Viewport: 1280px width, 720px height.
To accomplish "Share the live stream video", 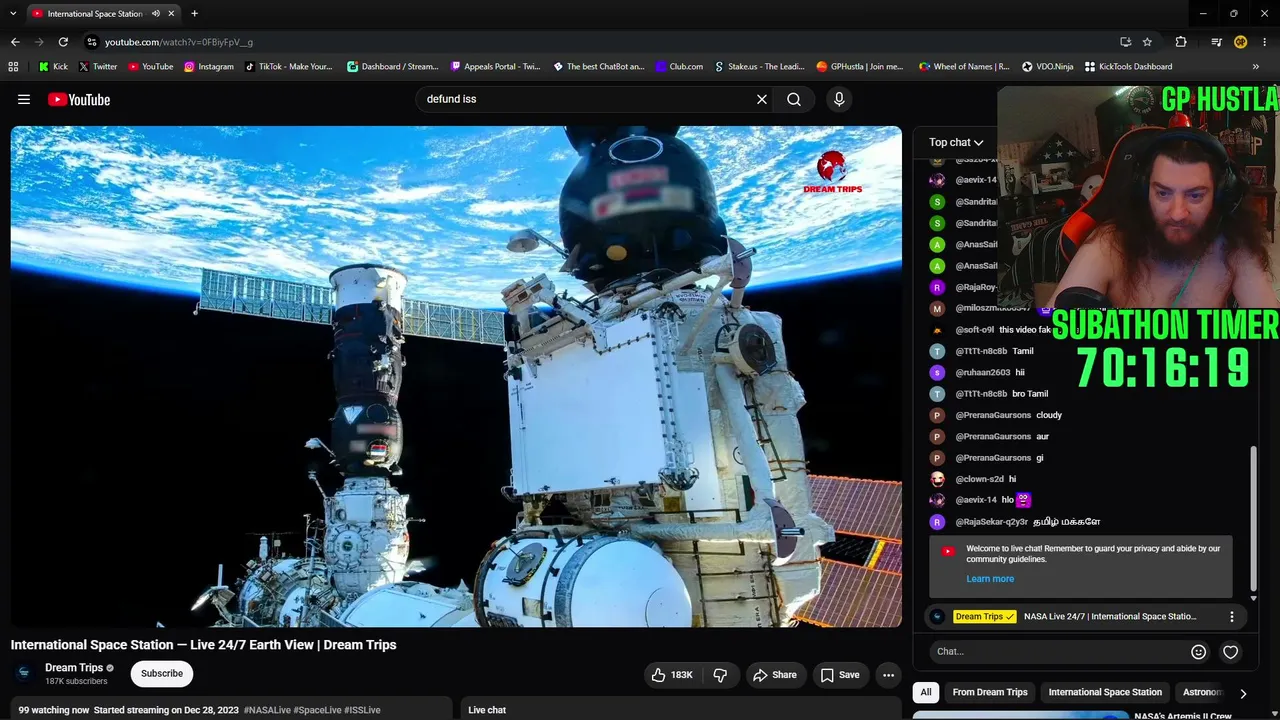I will pyautogui.click(x=775, y=675).
